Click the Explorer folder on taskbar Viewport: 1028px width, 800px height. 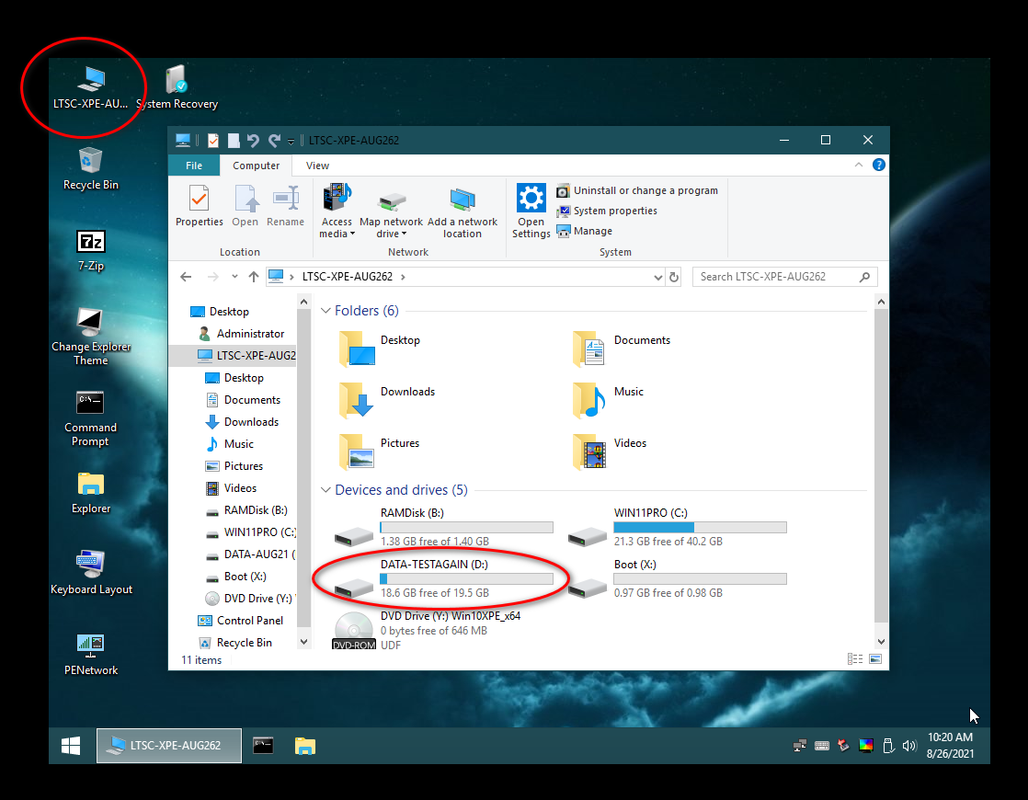[x=305, y=746]
